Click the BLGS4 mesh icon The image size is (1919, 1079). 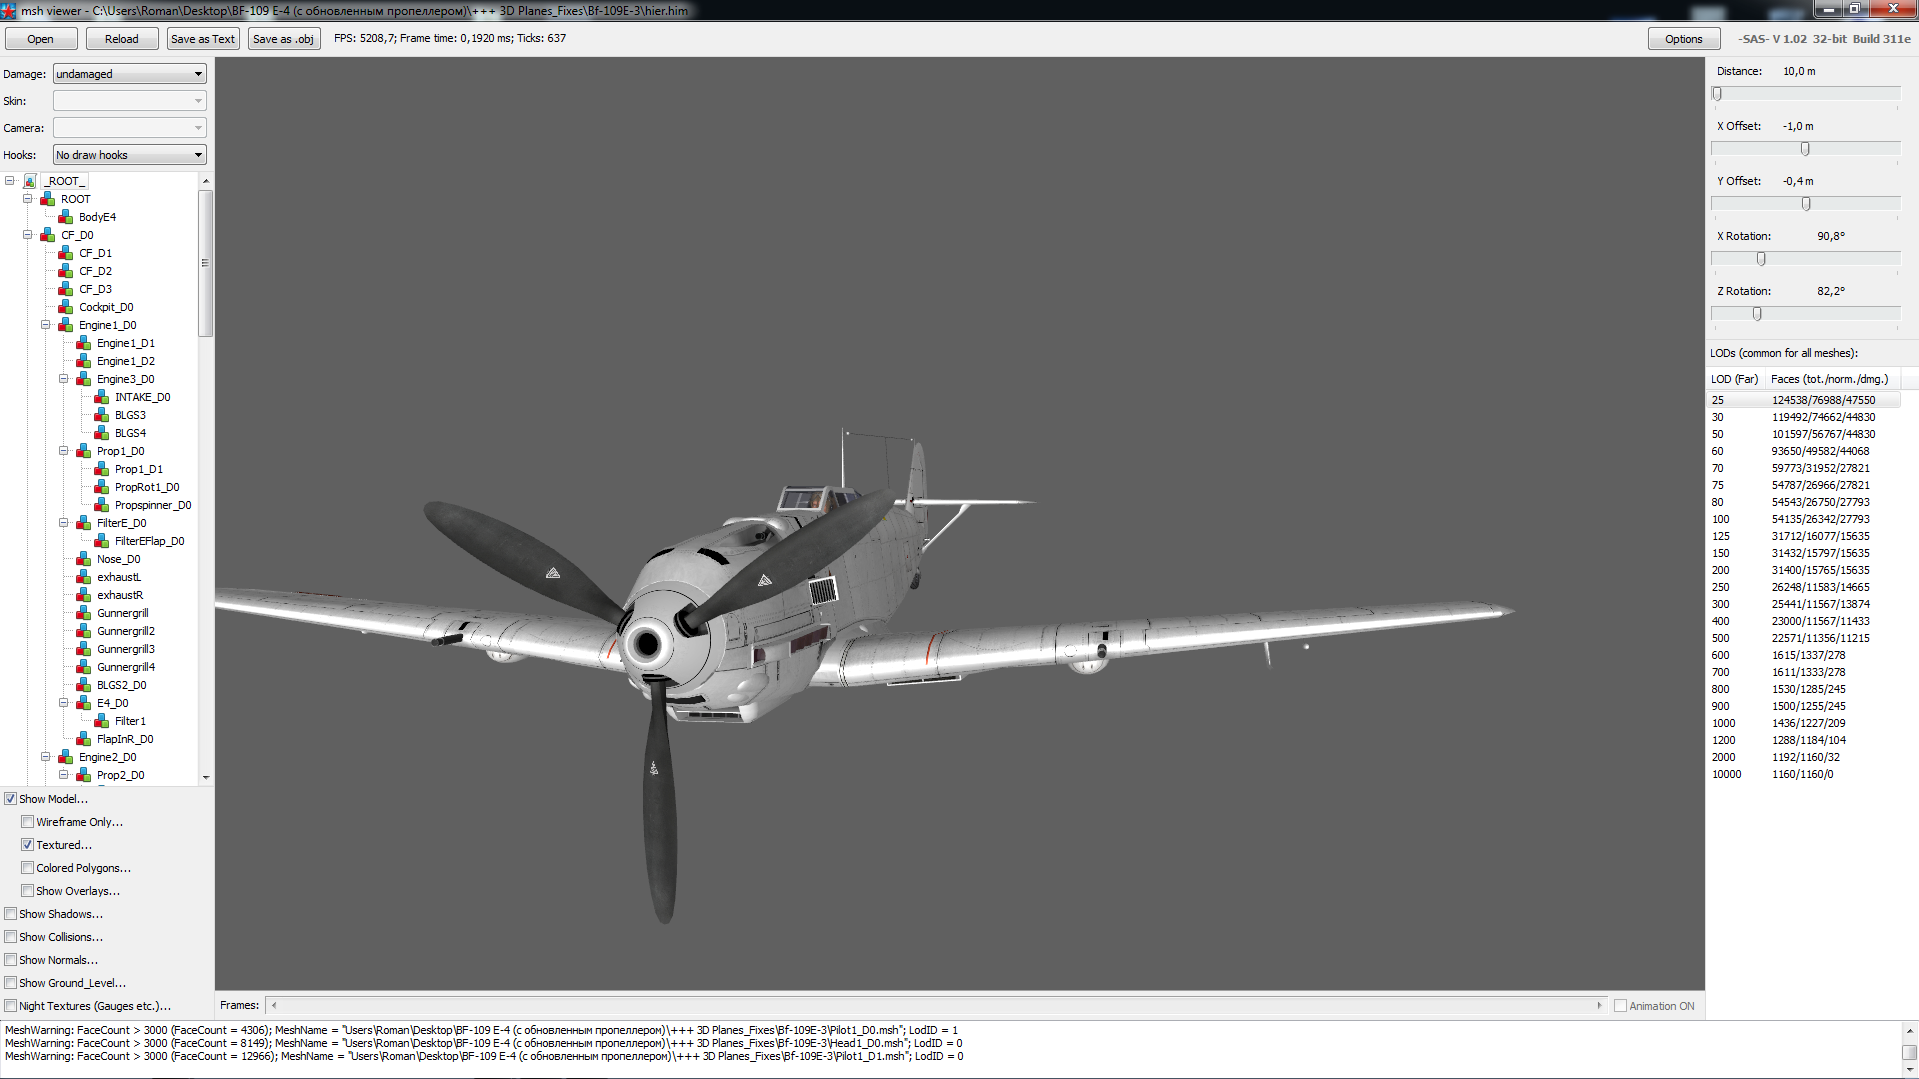tap(102, 433)
